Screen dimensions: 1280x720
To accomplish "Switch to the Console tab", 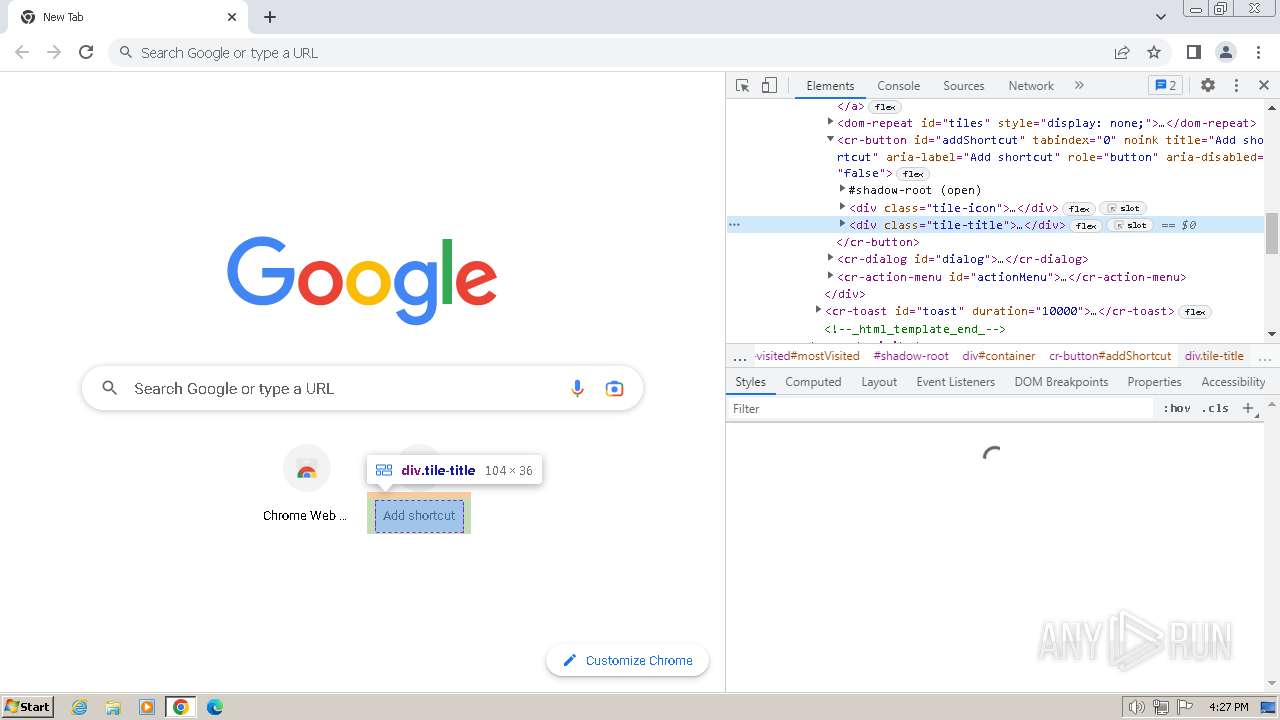I will [898, 86].
